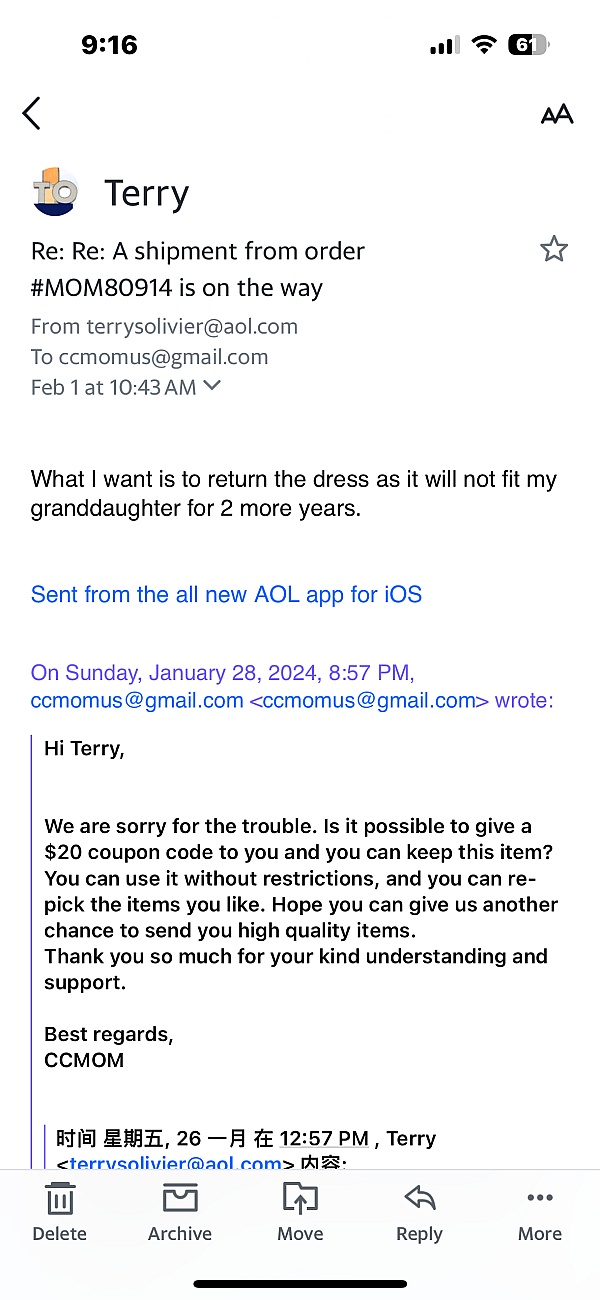The image size is (600, 1300).
Task: Open the AA text size options
Action: [x=557, y=114]
